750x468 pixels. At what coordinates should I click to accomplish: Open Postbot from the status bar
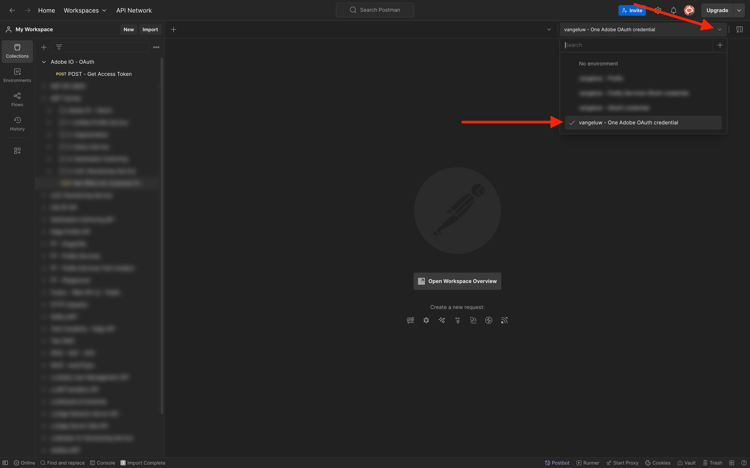pos(557,463)
